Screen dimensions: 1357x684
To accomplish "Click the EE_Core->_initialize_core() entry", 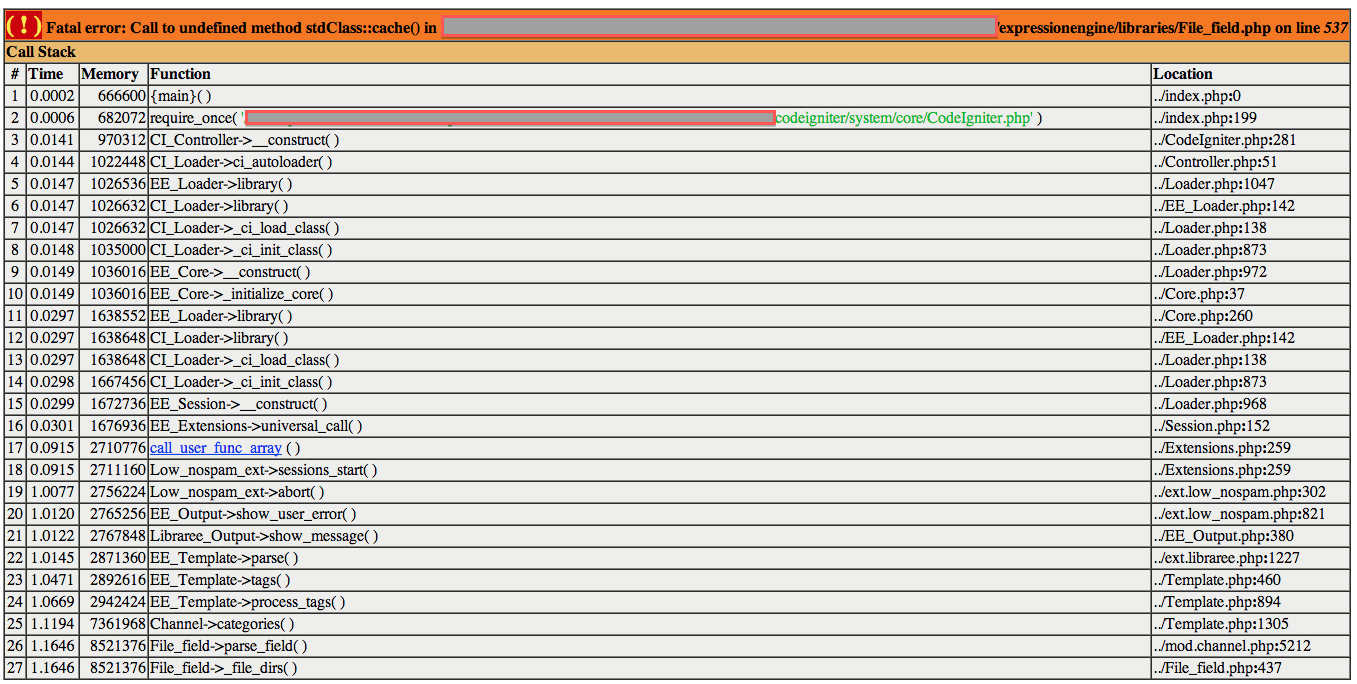I will coord(241,294).
